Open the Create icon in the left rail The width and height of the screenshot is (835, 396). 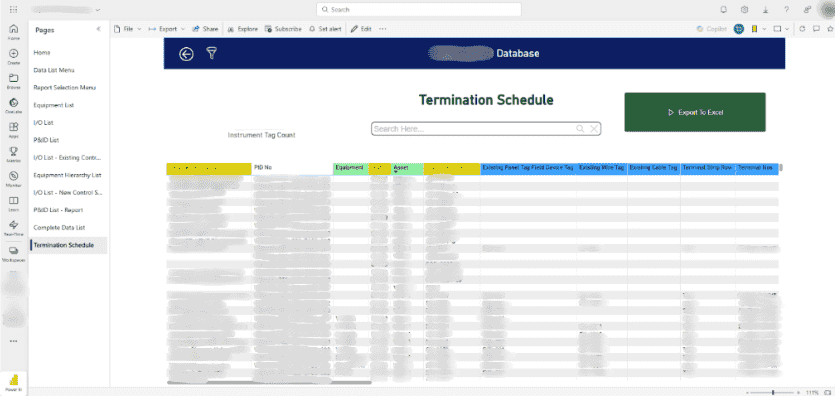point(13,56)
